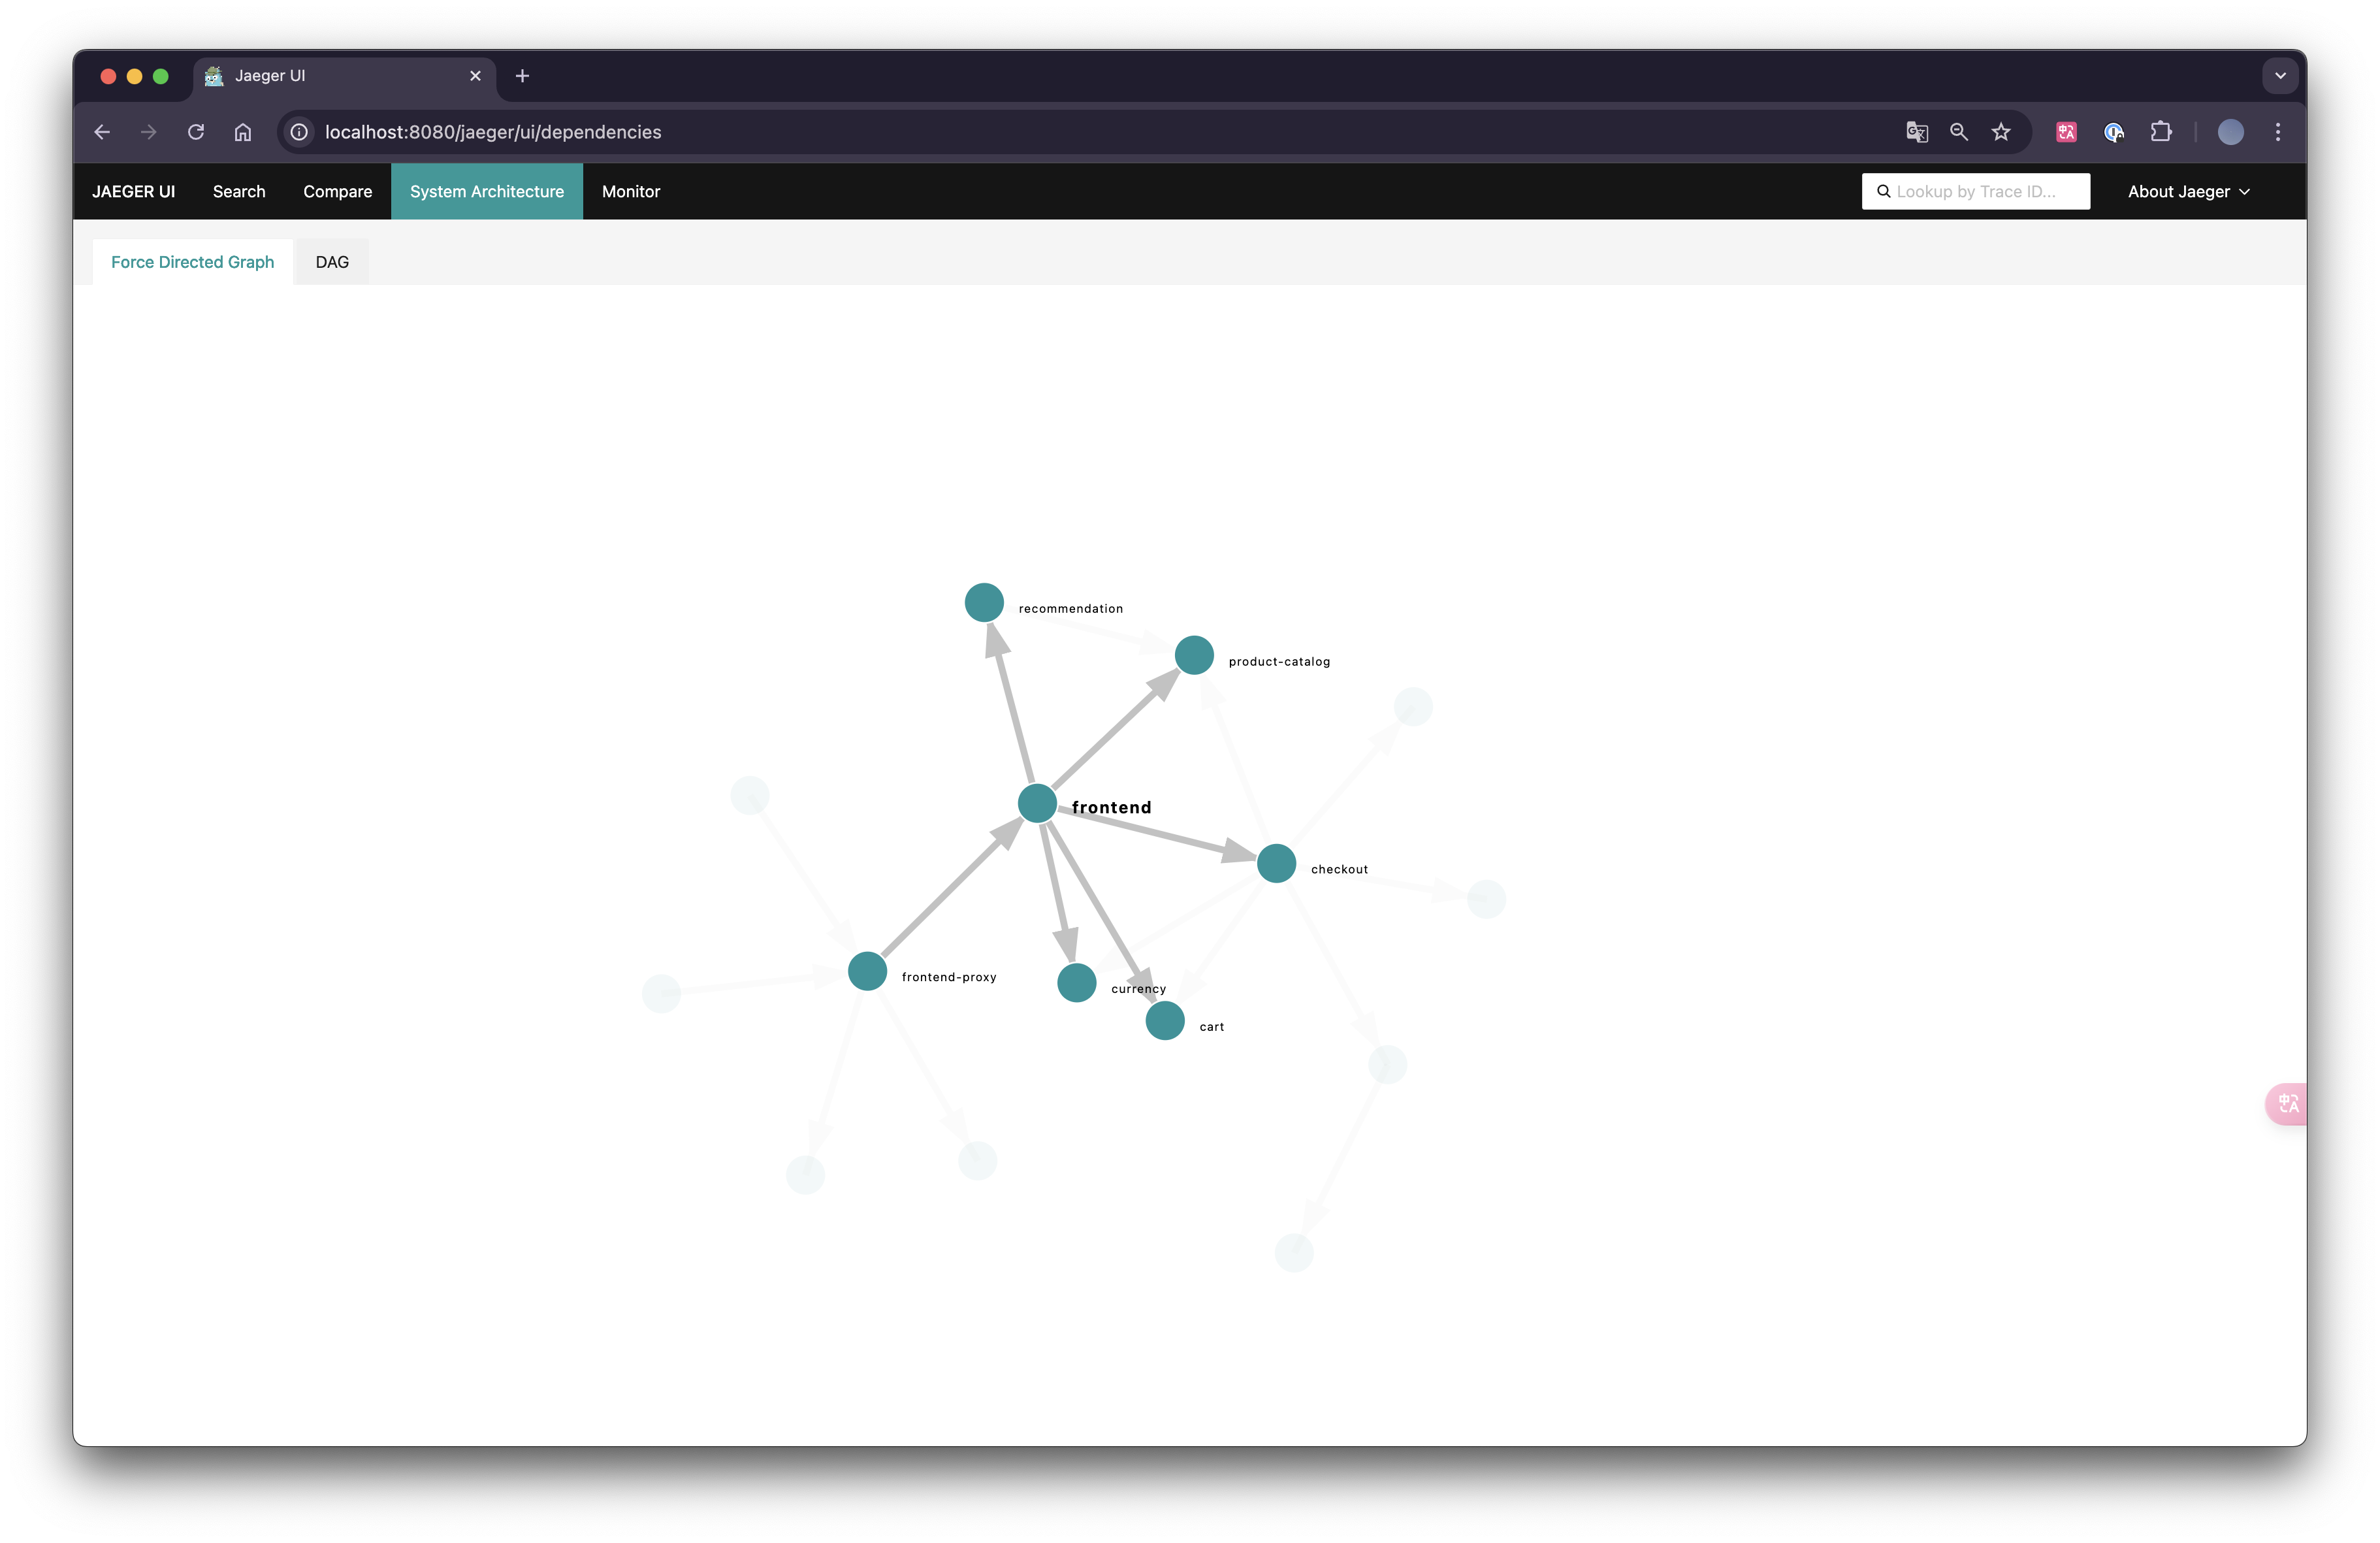Go to the Compare page
This screenshot has width=2380, height=1543.
(337, 191)
